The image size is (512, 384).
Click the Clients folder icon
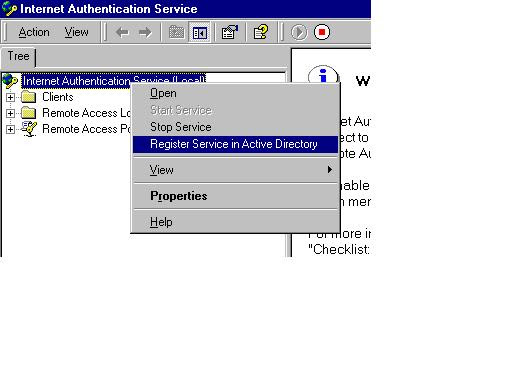point(29,97)
